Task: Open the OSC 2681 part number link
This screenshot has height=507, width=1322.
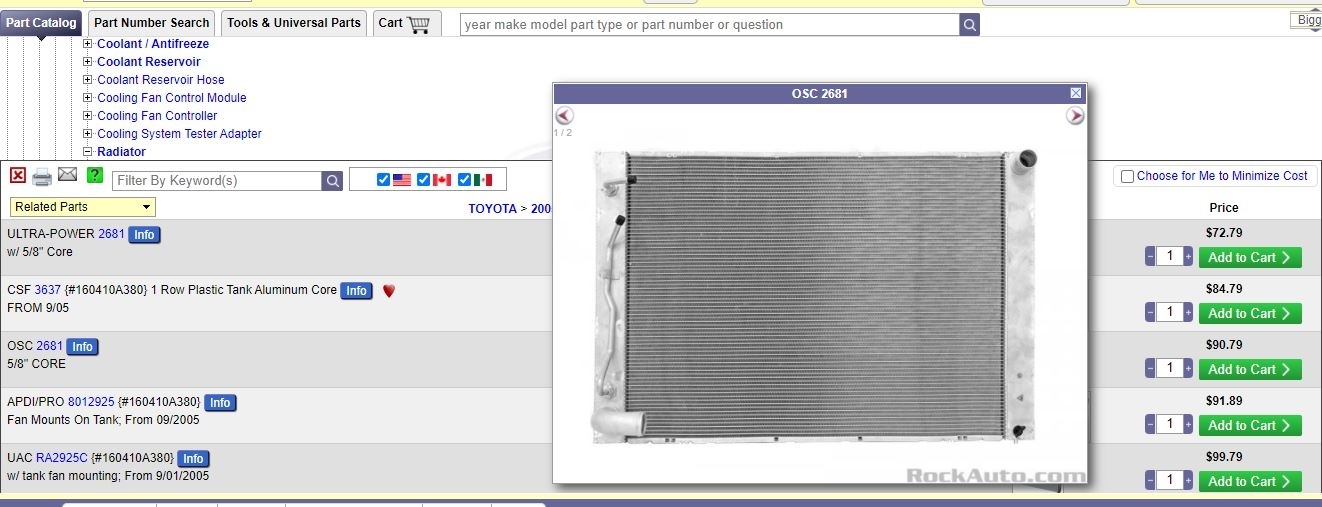Action: 49,346
